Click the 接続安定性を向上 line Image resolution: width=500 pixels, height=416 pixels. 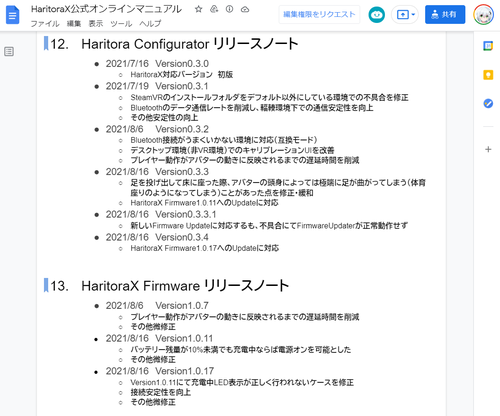(x=160, y=392)
